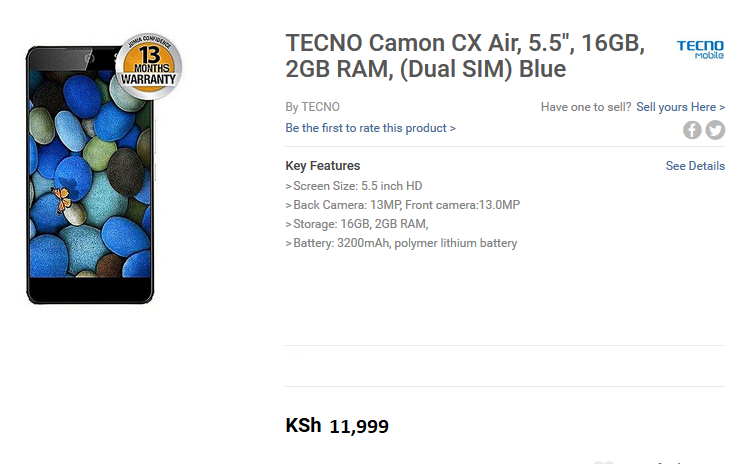
Task: Click the Back Camera 13MP feature line
Action: click(403, 205)
